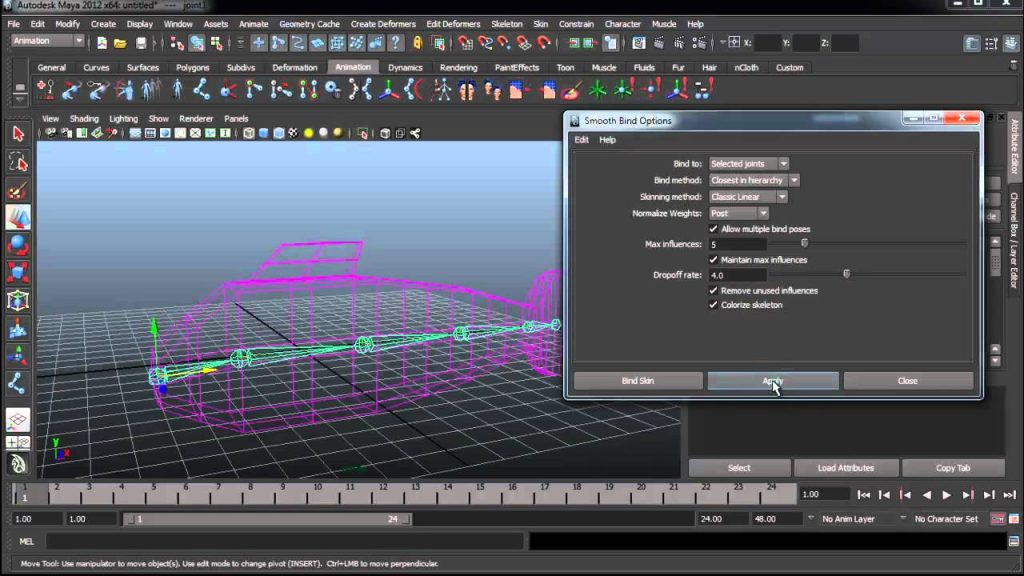Uncheck Allow multiple bind poses

[713, 229]
